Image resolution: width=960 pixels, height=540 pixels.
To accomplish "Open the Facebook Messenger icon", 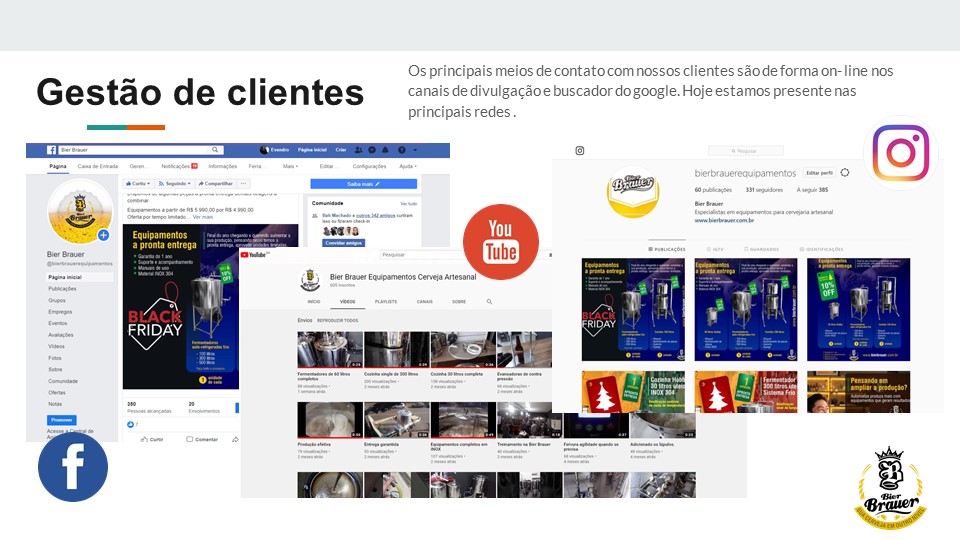I will pos(372,149).
